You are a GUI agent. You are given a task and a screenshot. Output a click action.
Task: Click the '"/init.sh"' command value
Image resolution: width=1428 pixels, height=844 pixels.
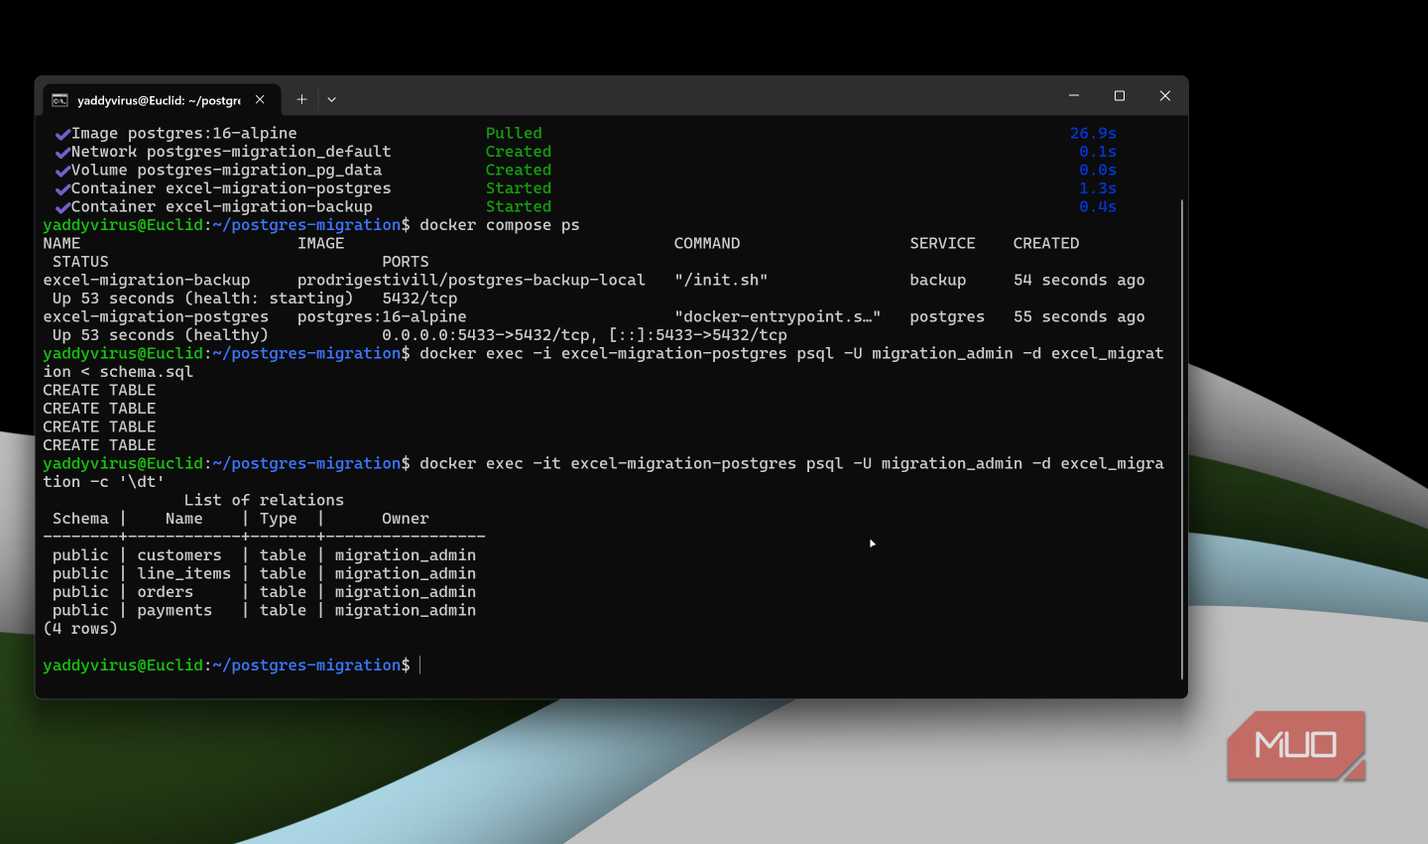(721, 280)
